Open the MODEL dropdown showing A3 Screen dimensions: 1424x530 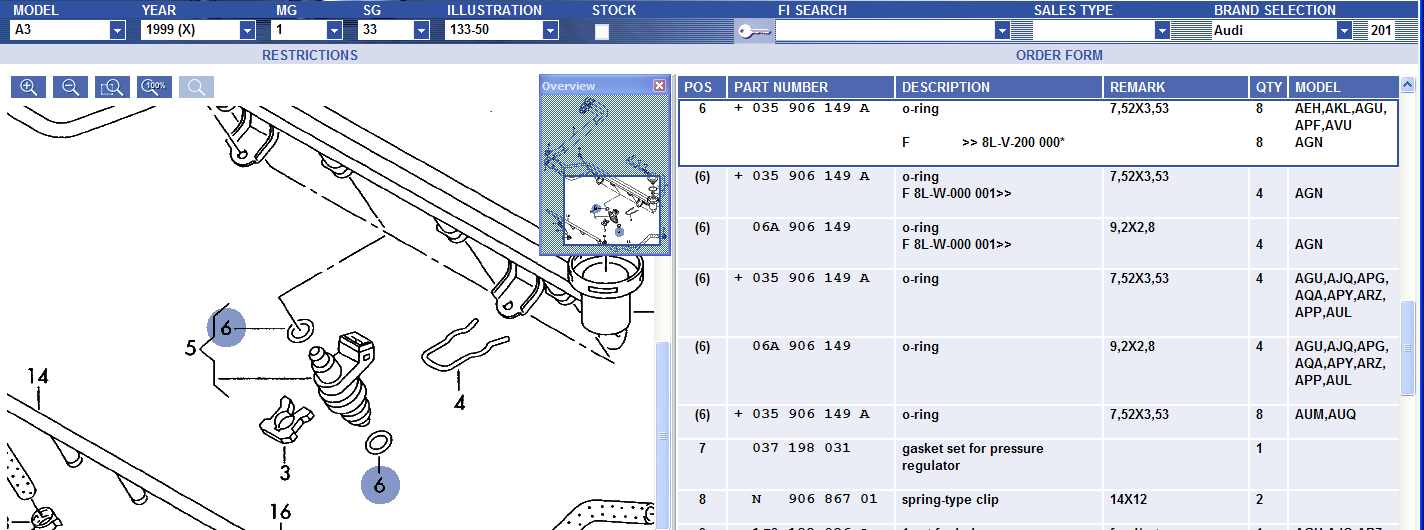pos(117,31)
